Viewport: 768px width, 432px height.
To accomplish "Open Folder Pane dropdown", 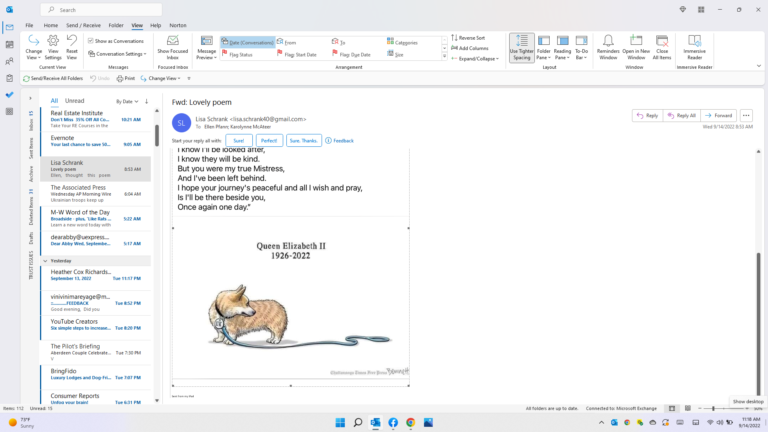I will coord(544,48).
